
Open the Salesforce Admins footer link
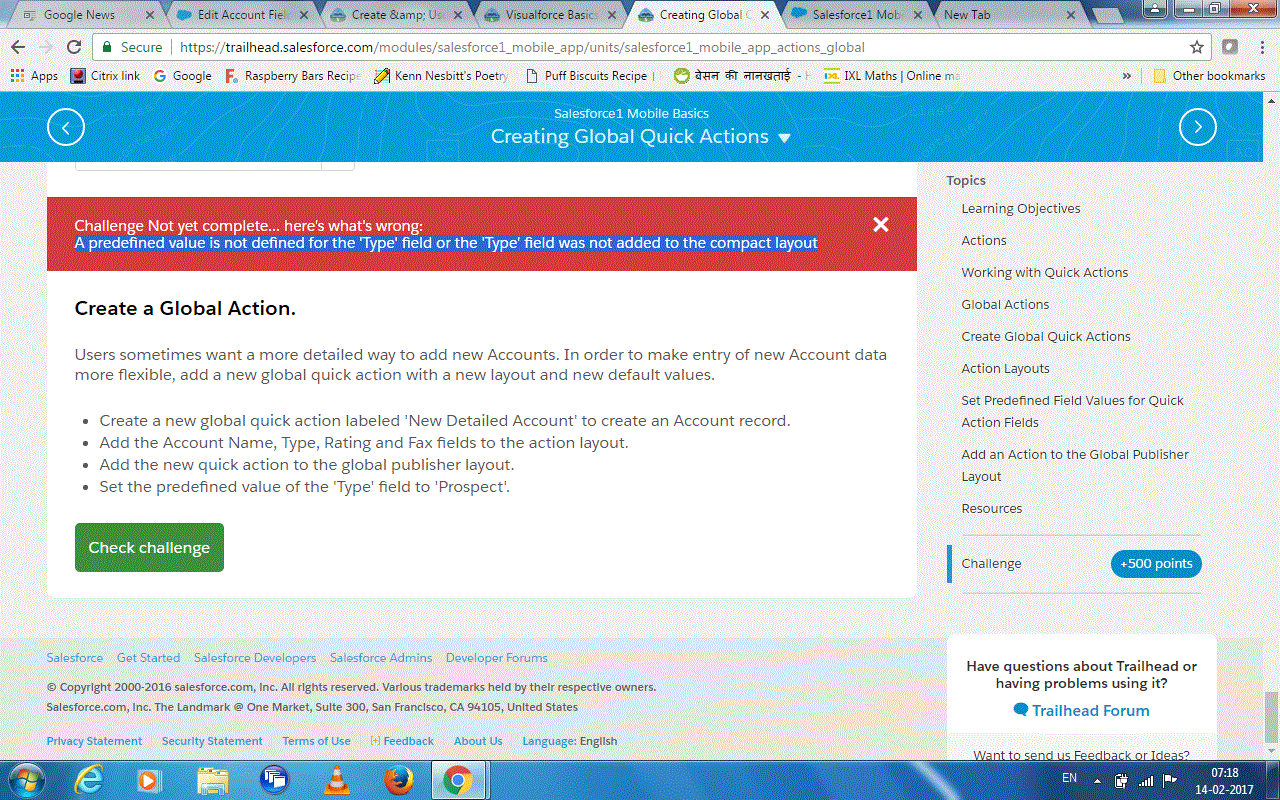pos(381,658)
